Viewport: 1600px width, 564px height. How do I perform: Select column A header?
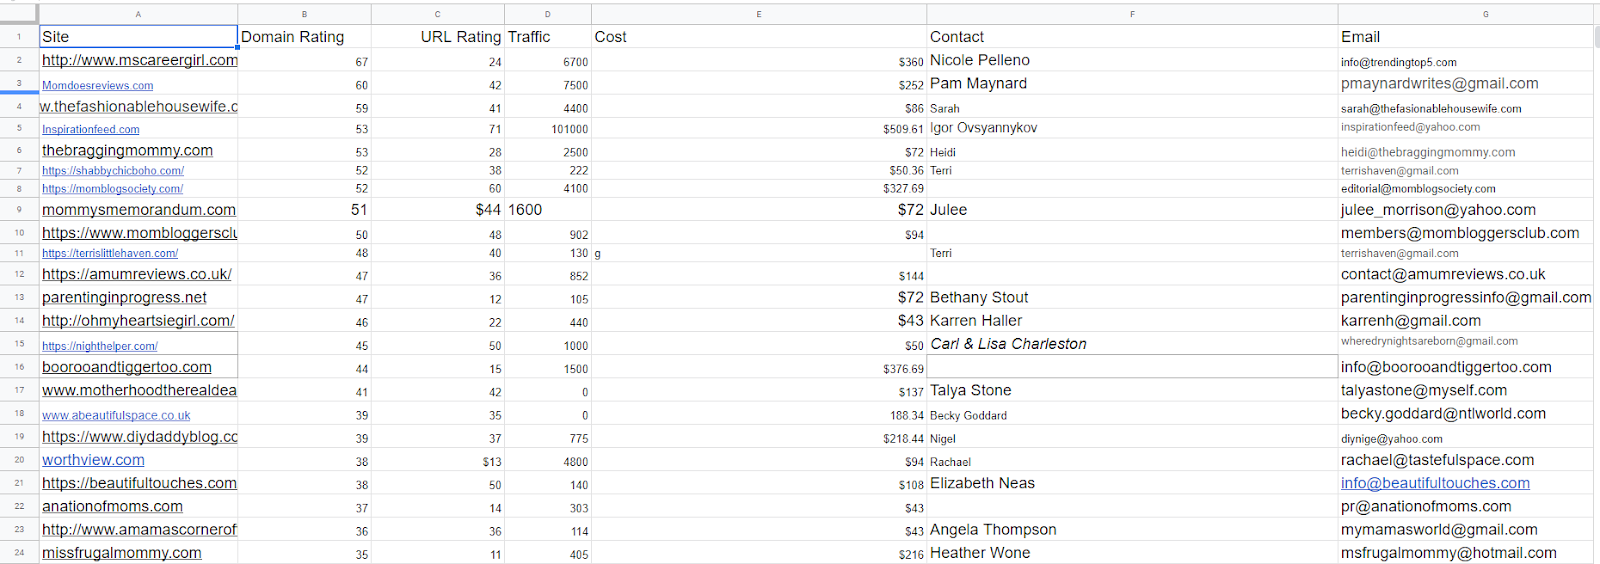click(138, 14)
